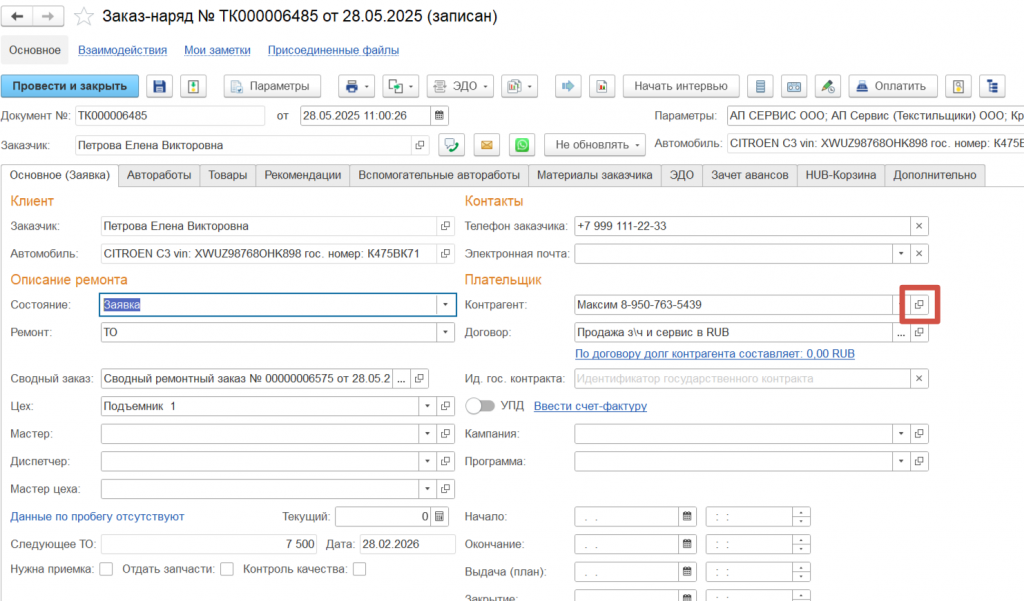This screenshot has height=601, width=1024.
Task: Click the Ввести счет-фактуру link
Action: pos(590,406)
